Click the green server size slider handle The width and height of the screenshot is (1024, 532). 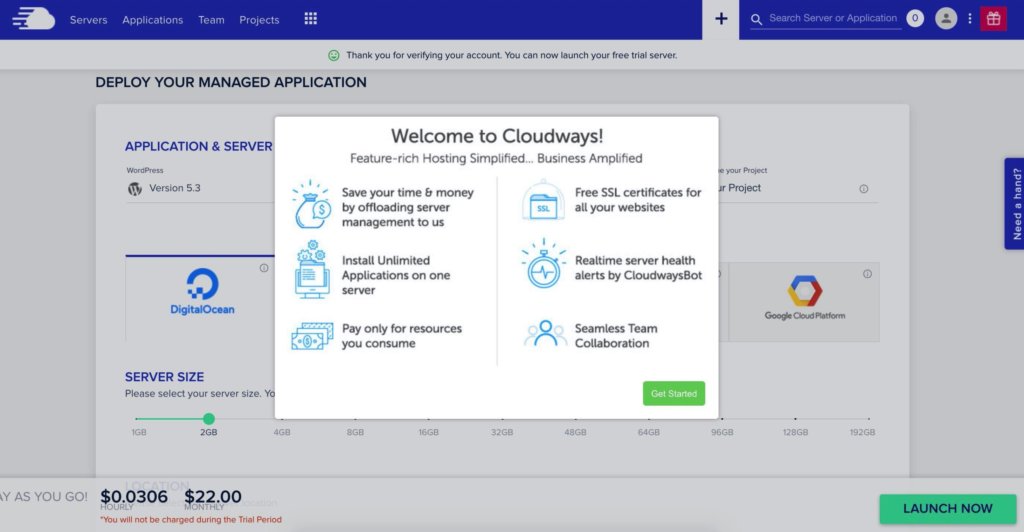click(x=208, y=419)
